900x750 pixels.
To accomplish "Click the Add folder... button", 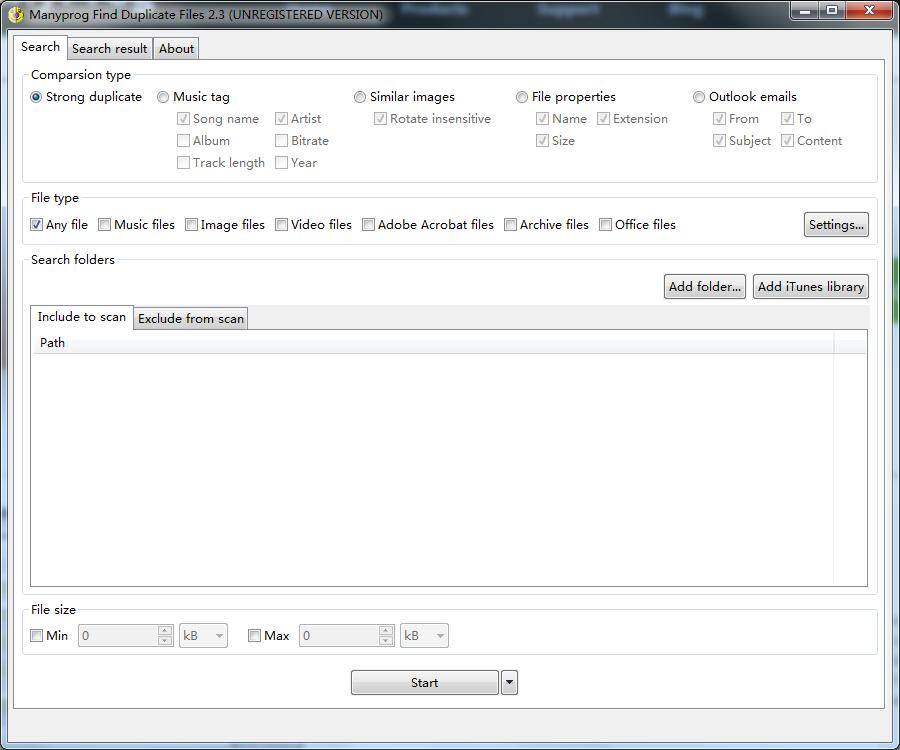I will [x=704, y=286].
